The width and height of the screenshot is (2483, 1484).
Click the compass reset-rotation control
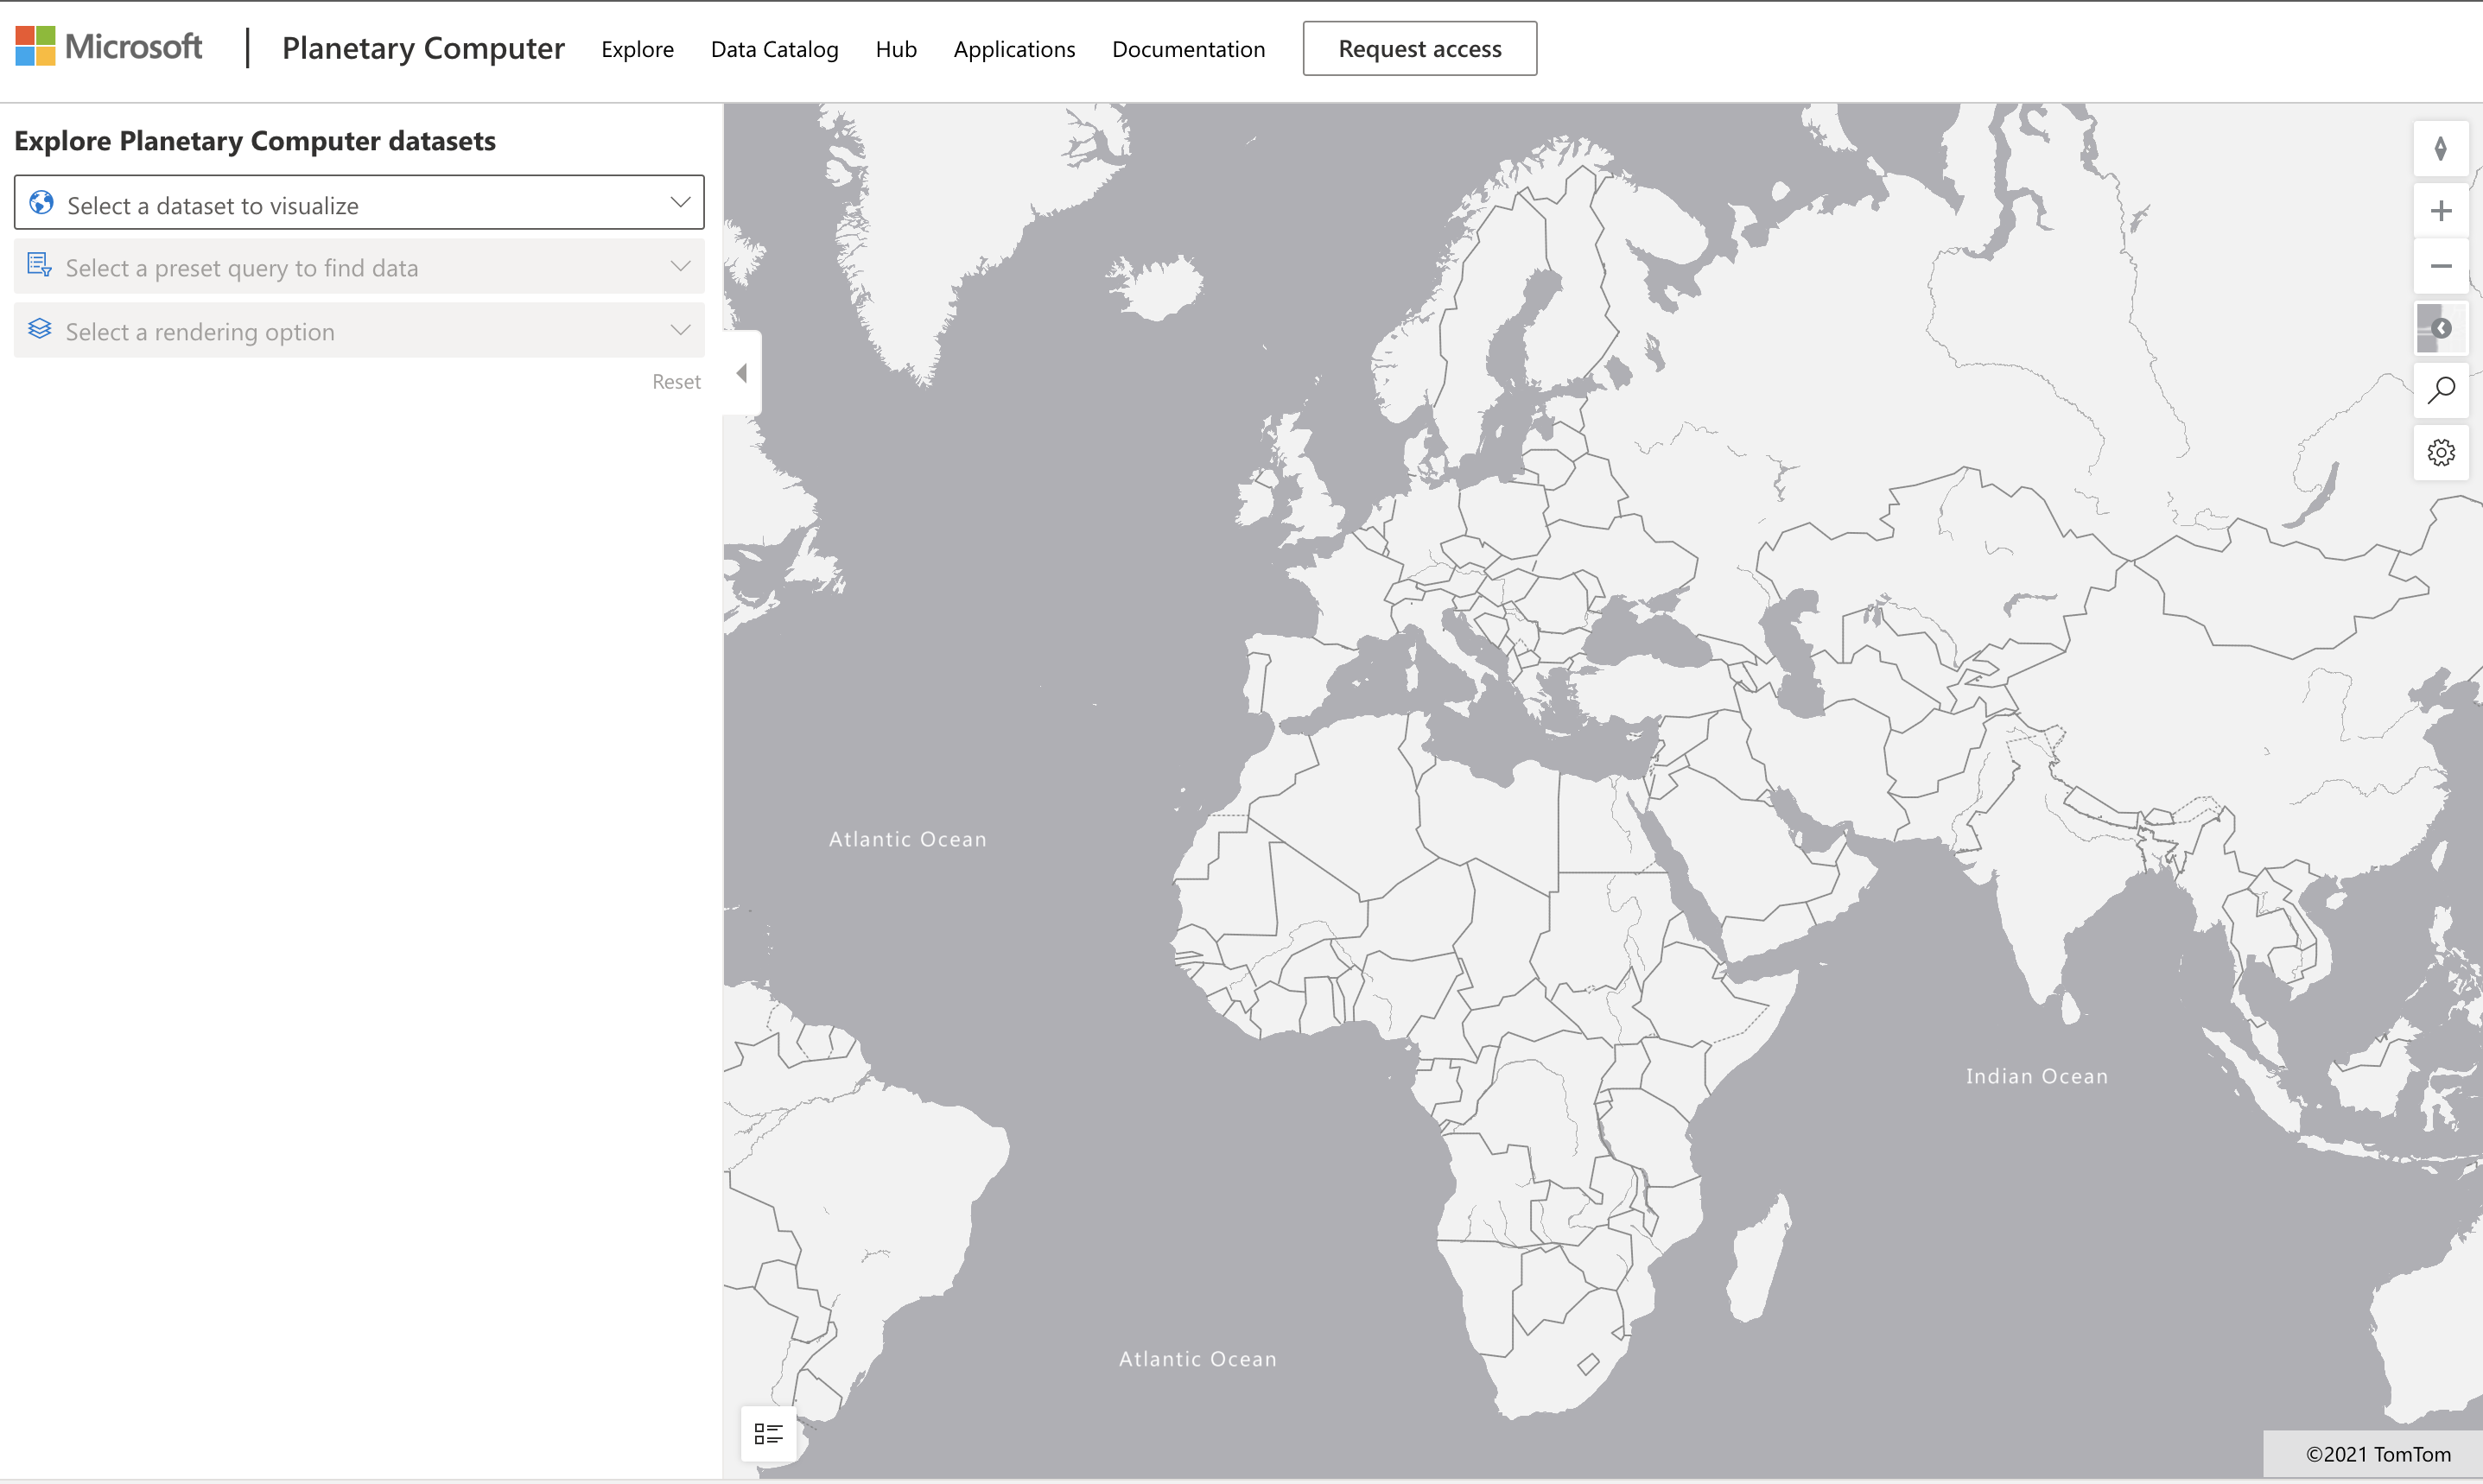click(x=2440, y=149)
